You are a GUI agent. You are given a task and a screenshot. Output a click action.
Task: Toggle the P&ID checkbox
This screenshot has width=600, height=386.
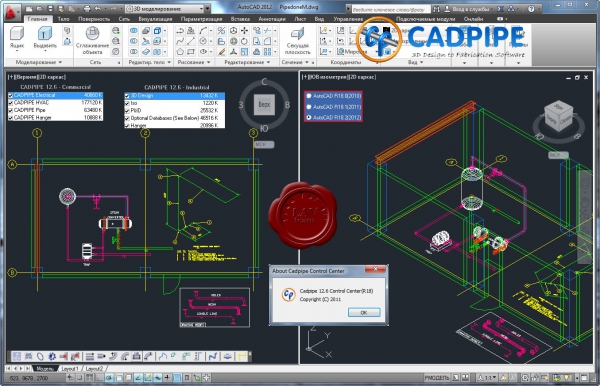click(127, 111)
